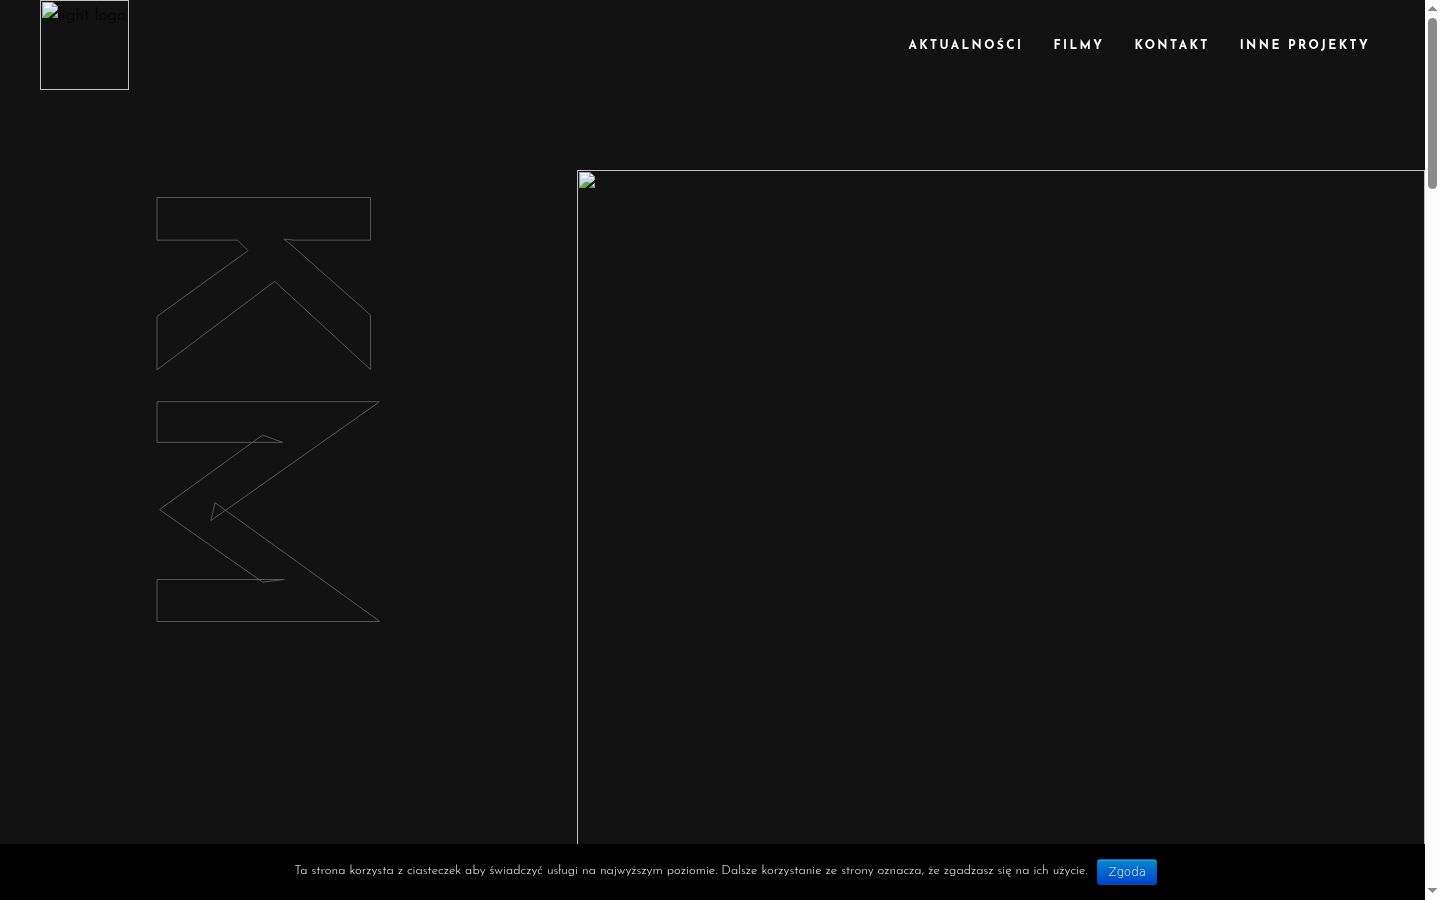Open the Inne Projekty menu
The width and height of the screenshot is (1440, 900).
tap(1304, 45)
